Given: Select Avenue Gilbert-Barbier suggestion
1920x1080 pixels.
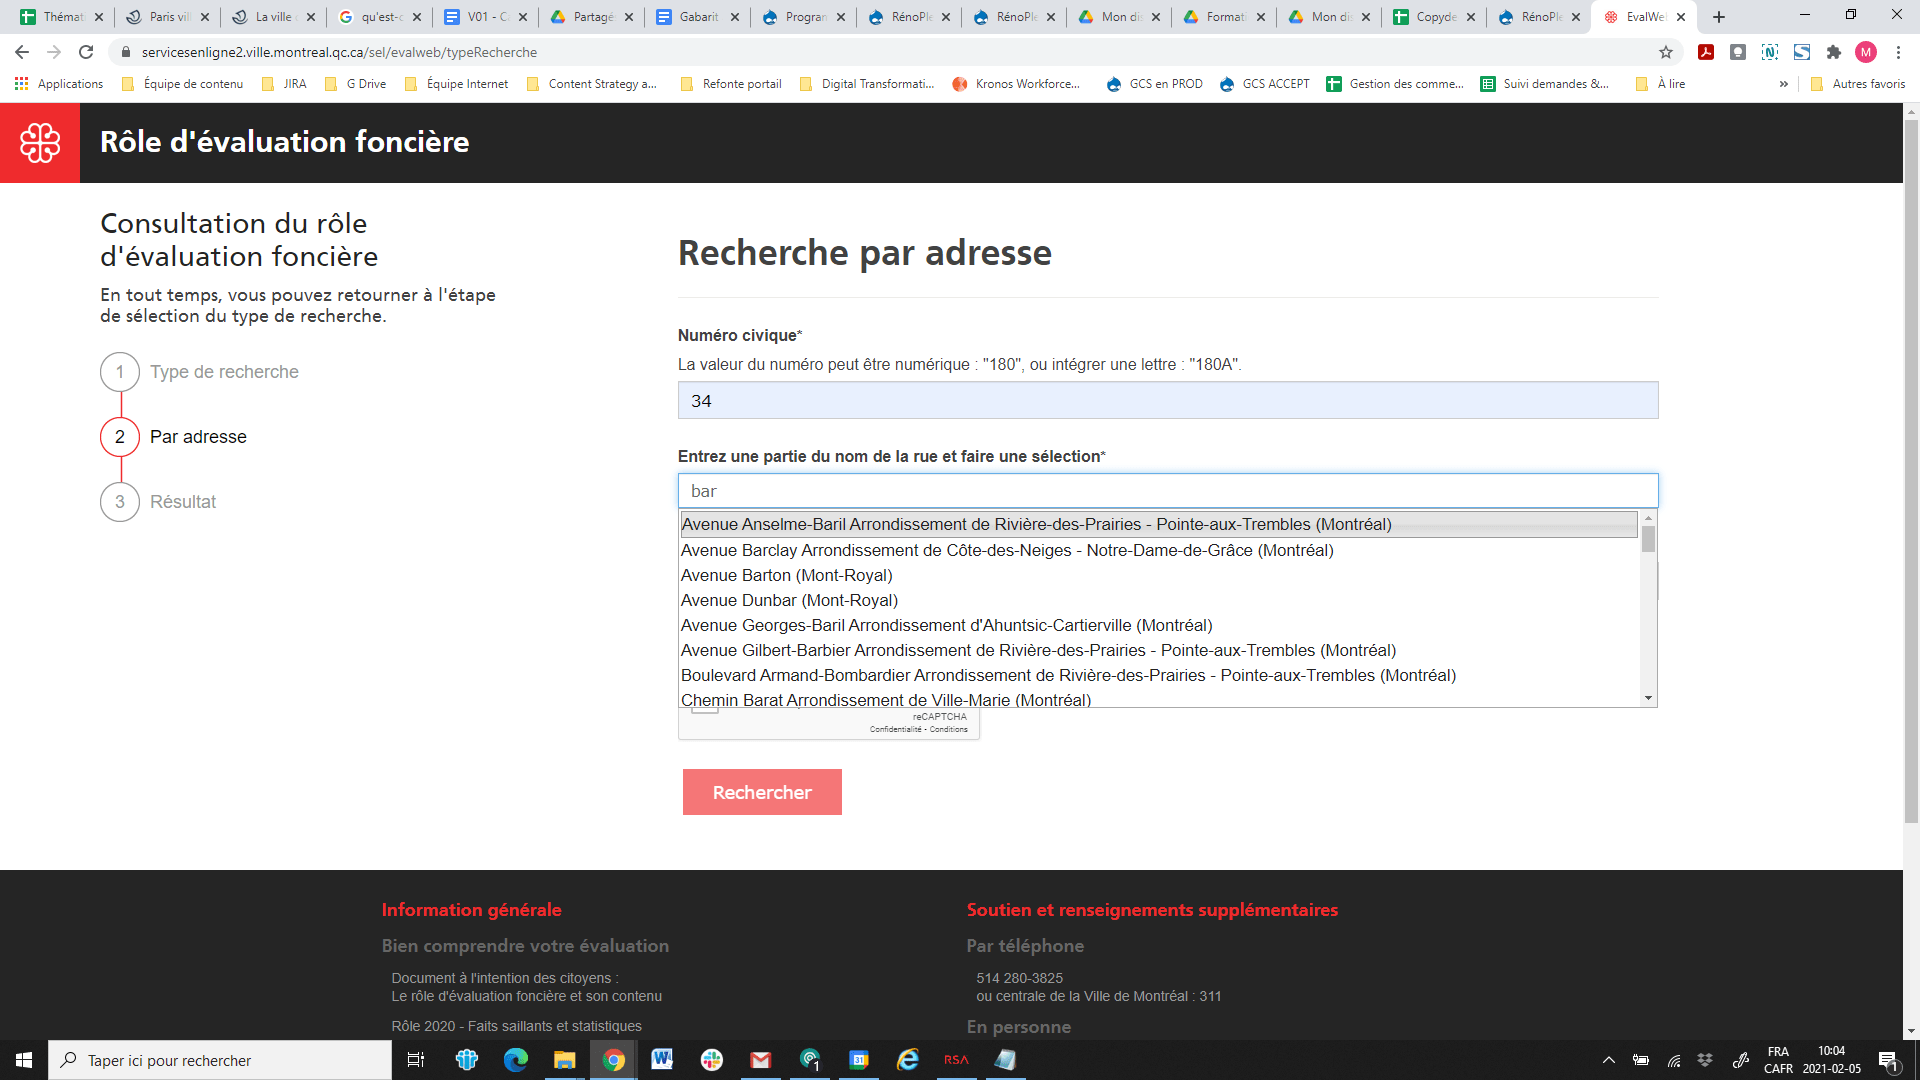Looking at the screenshot, I should coord(1158,650).
